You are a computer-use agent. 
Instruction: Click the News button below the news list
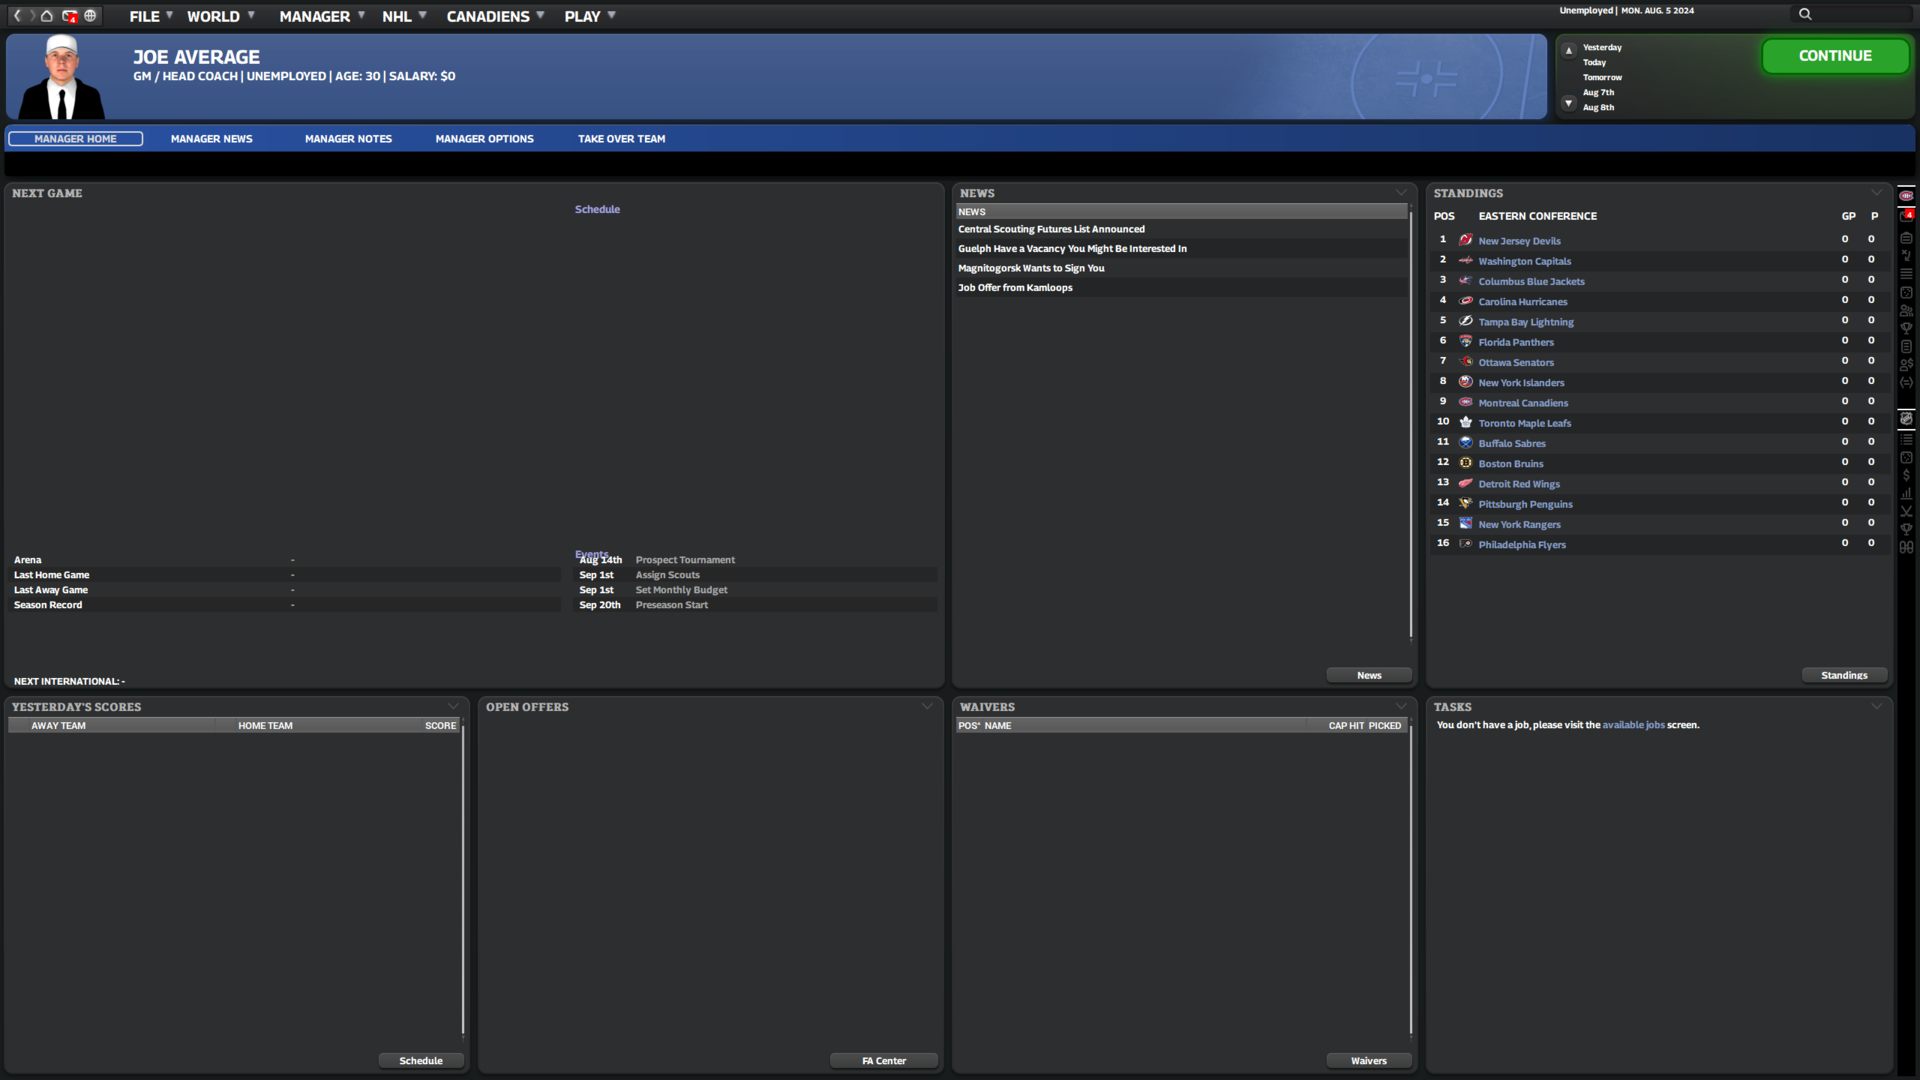[x=1369, y=675]
